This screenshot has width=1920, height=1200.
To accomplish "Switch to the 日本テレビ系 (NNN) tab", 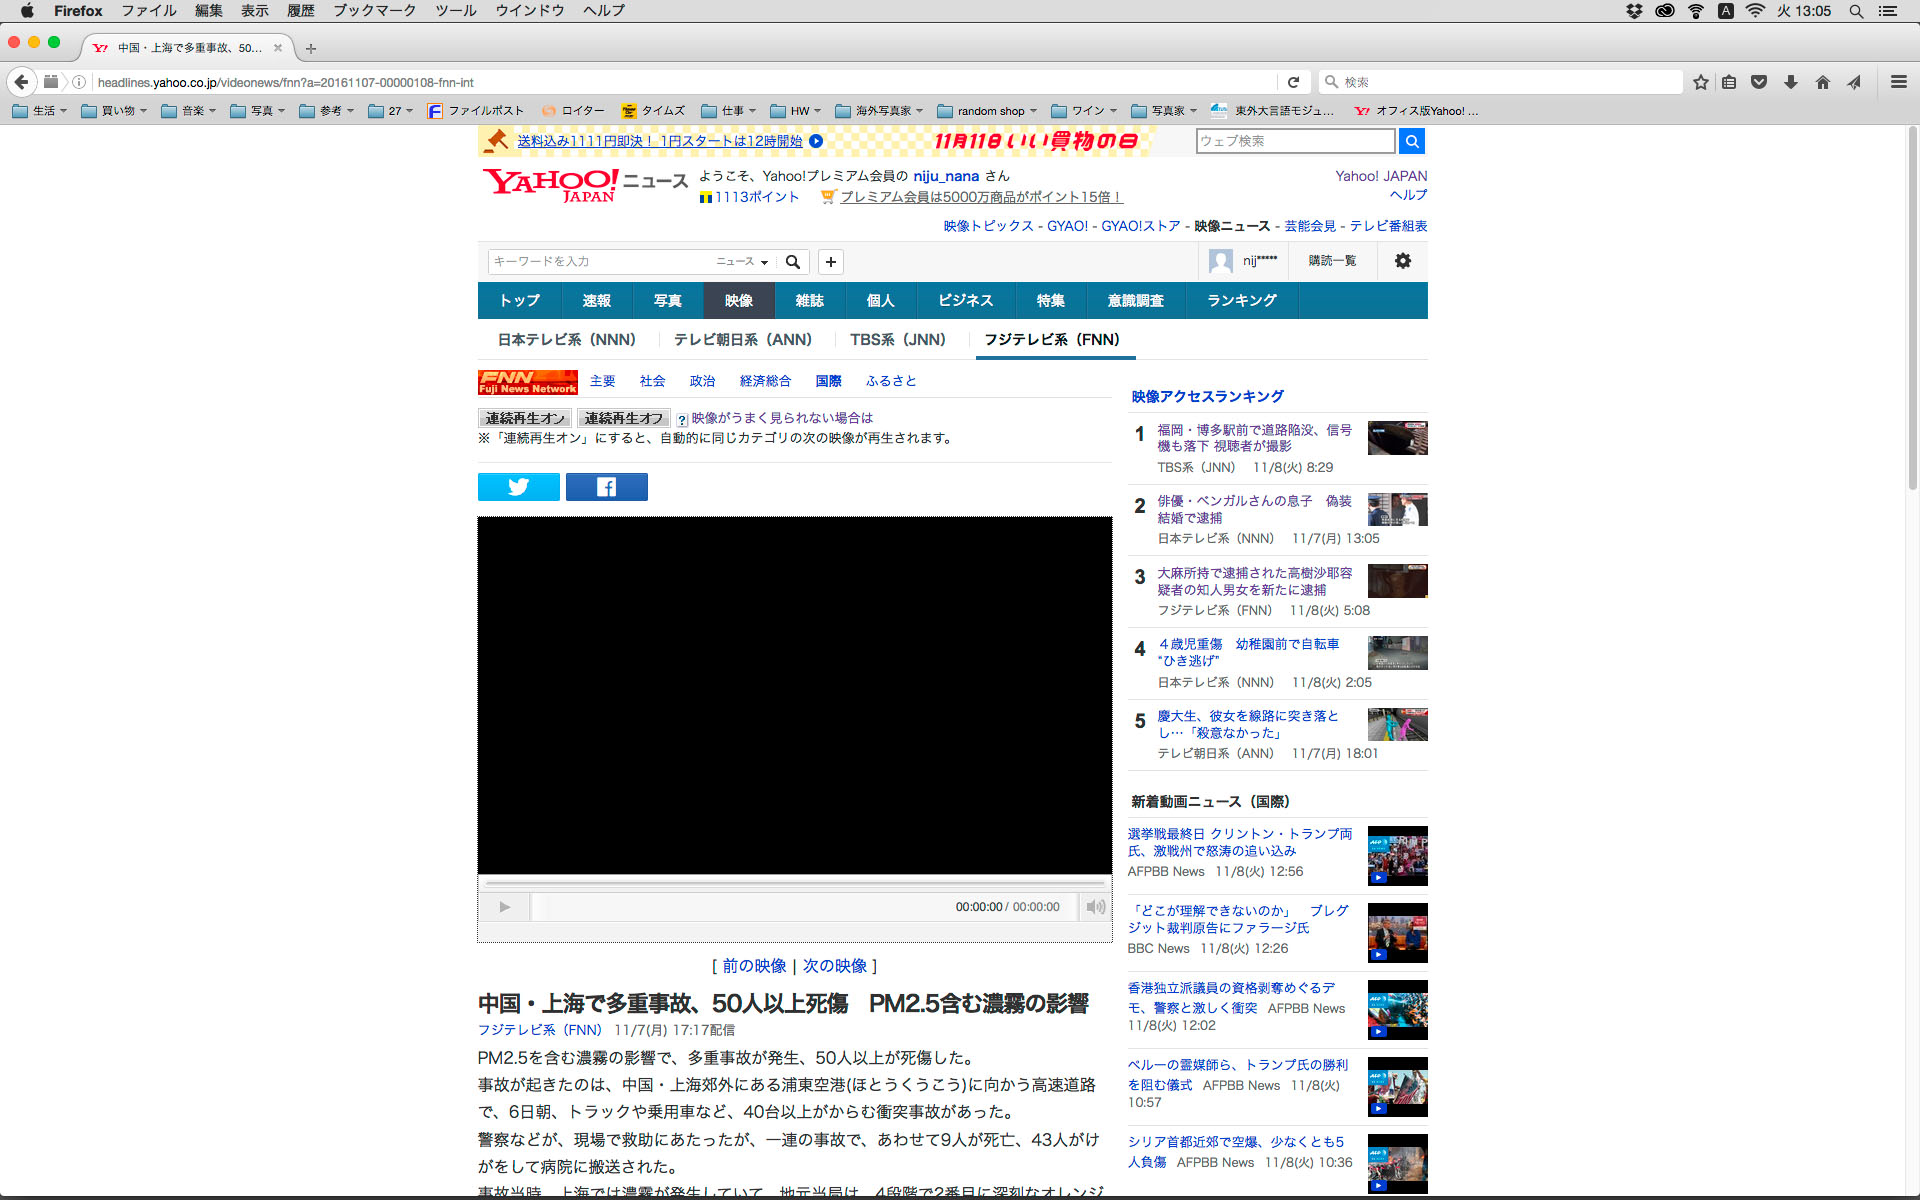I will 566,340.
